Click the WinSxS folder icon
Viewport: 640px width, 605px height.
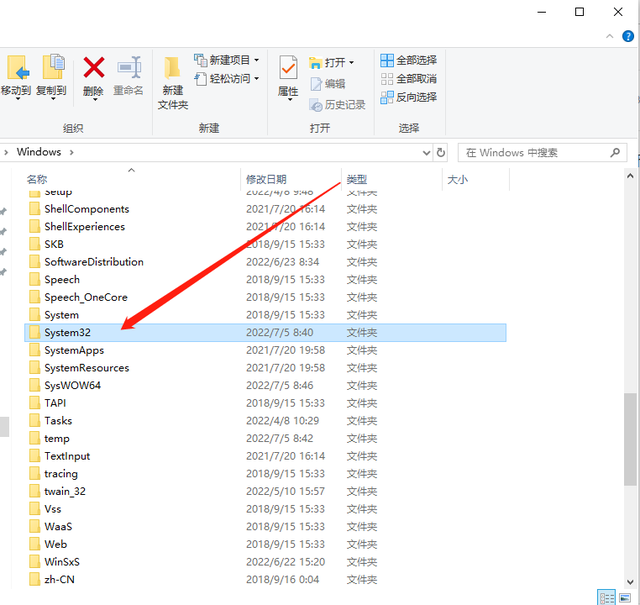coord(34,562)
